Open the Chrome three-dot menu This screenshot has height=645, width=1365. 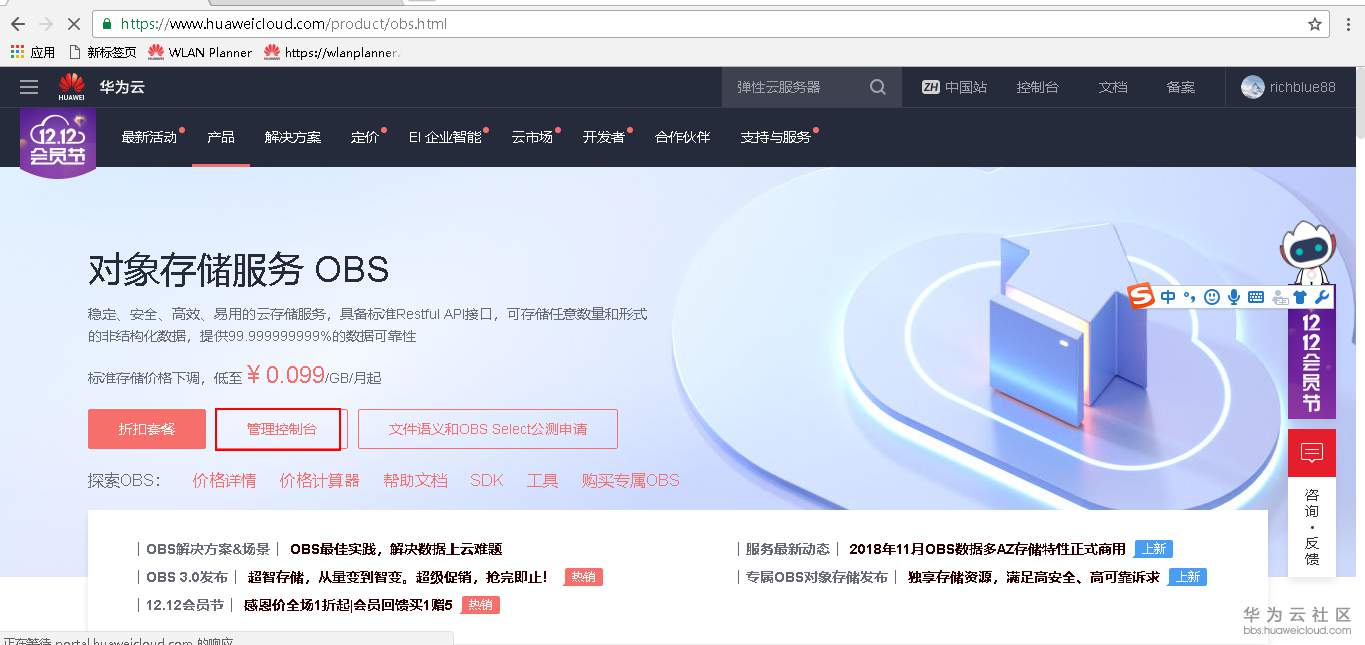1347,24
